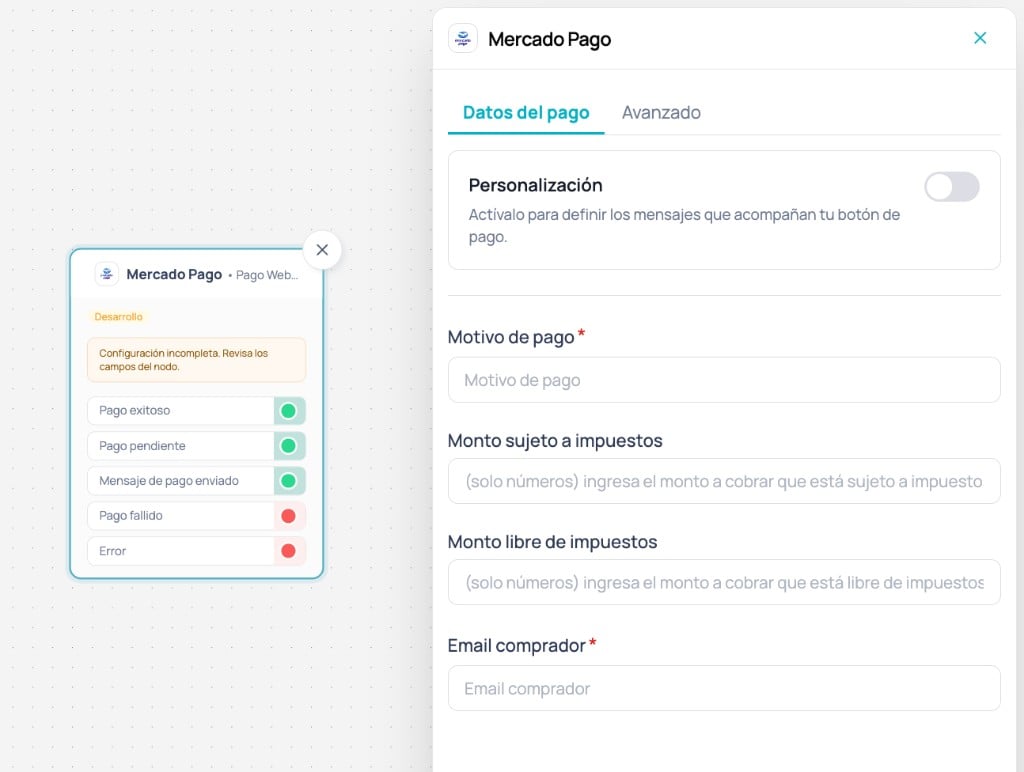Select the Email comprador input field
Image resolution: width=1024 pixels, height=772 pixels.
[x=724, y=688]
